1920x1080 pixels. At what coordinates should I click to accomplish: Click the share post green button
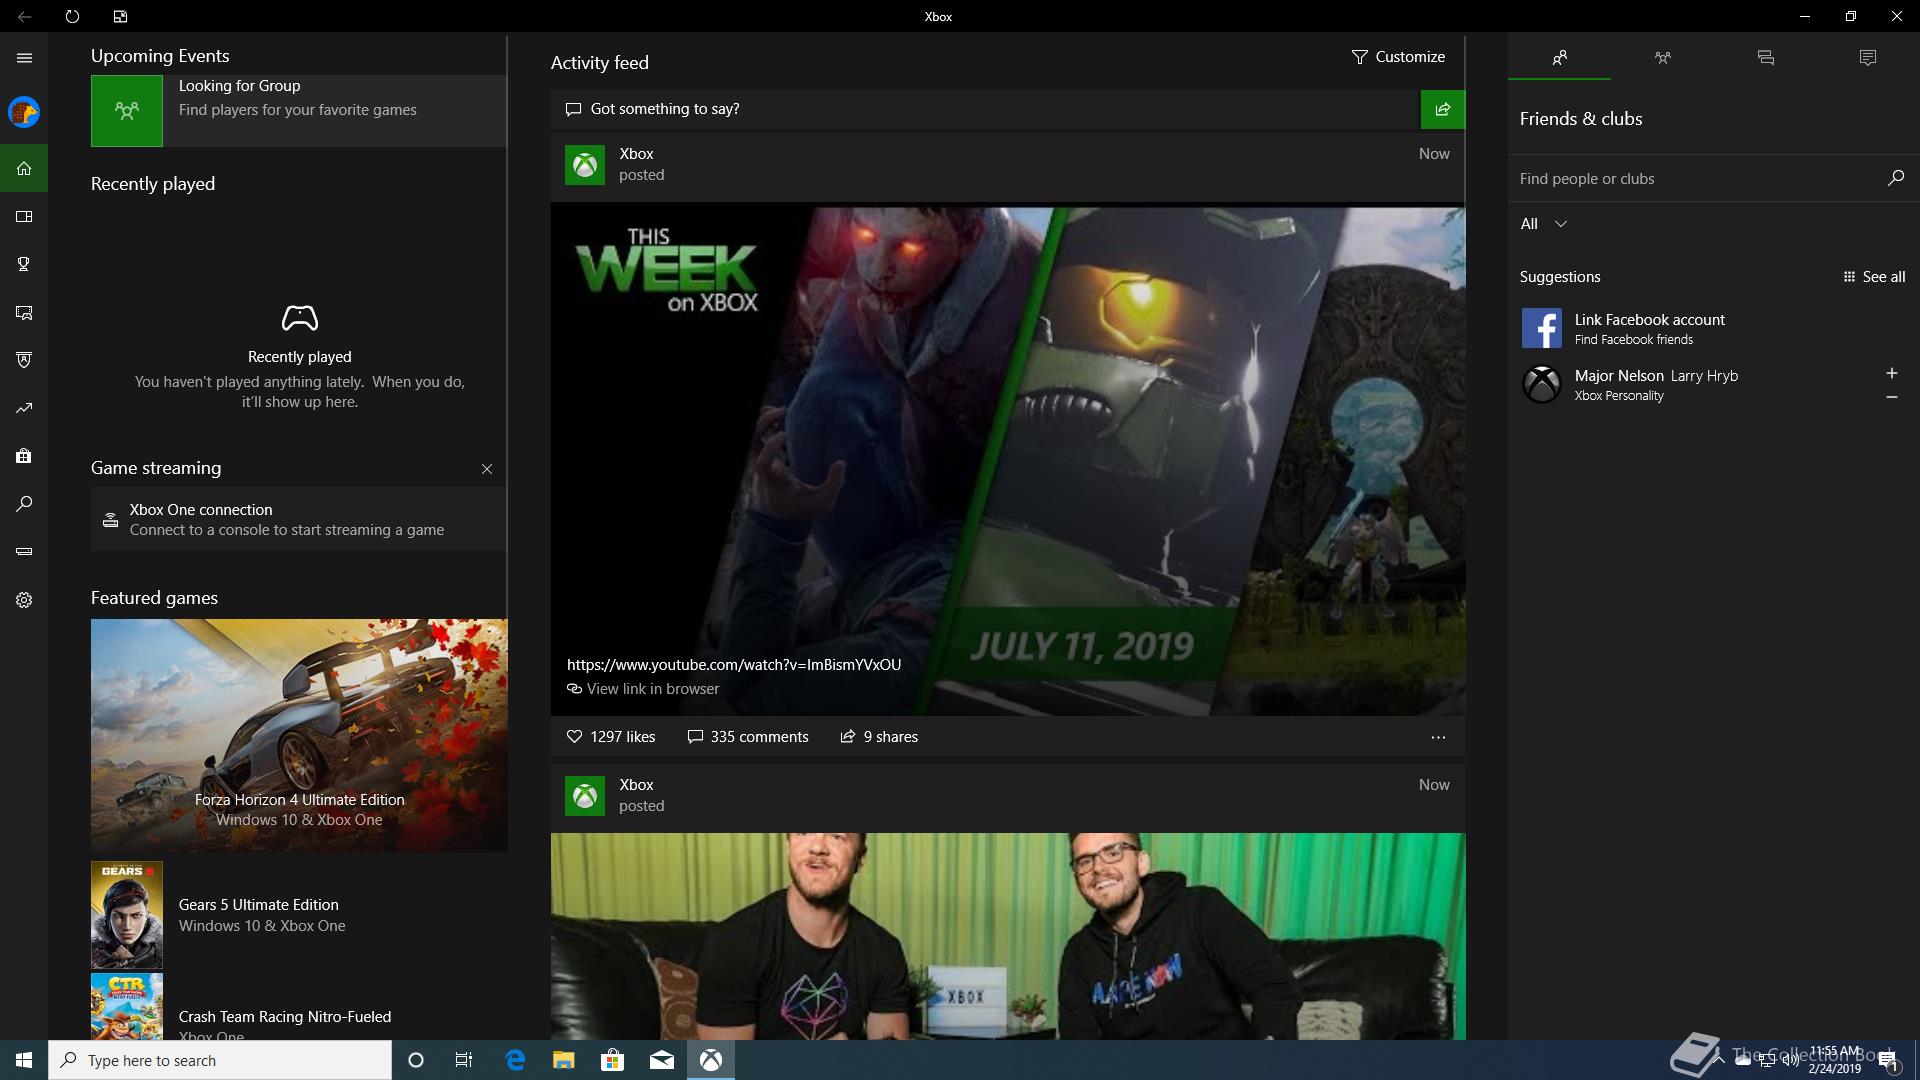[1442, 109]
